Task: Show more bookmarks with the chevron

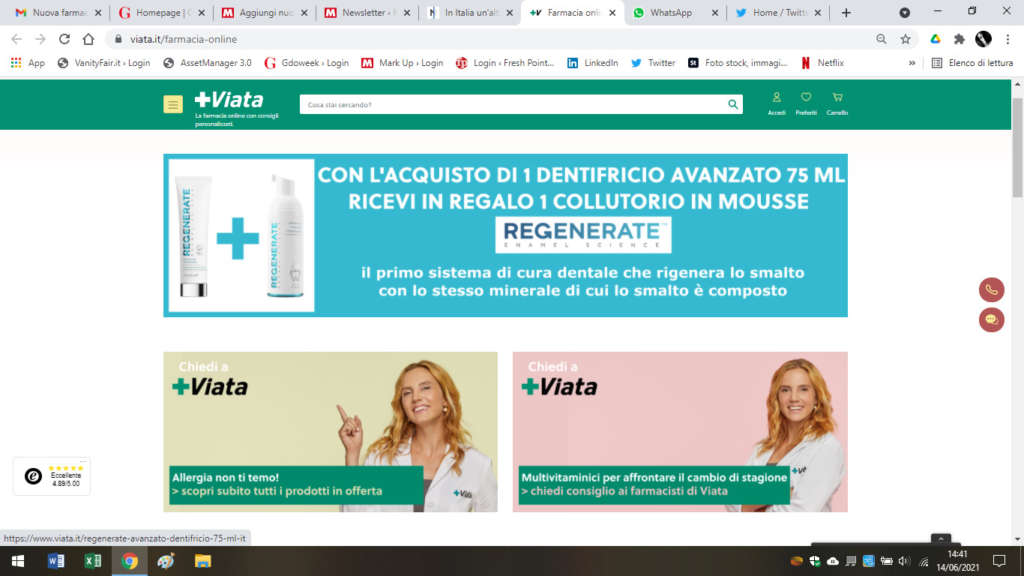Action: [912, 63]
